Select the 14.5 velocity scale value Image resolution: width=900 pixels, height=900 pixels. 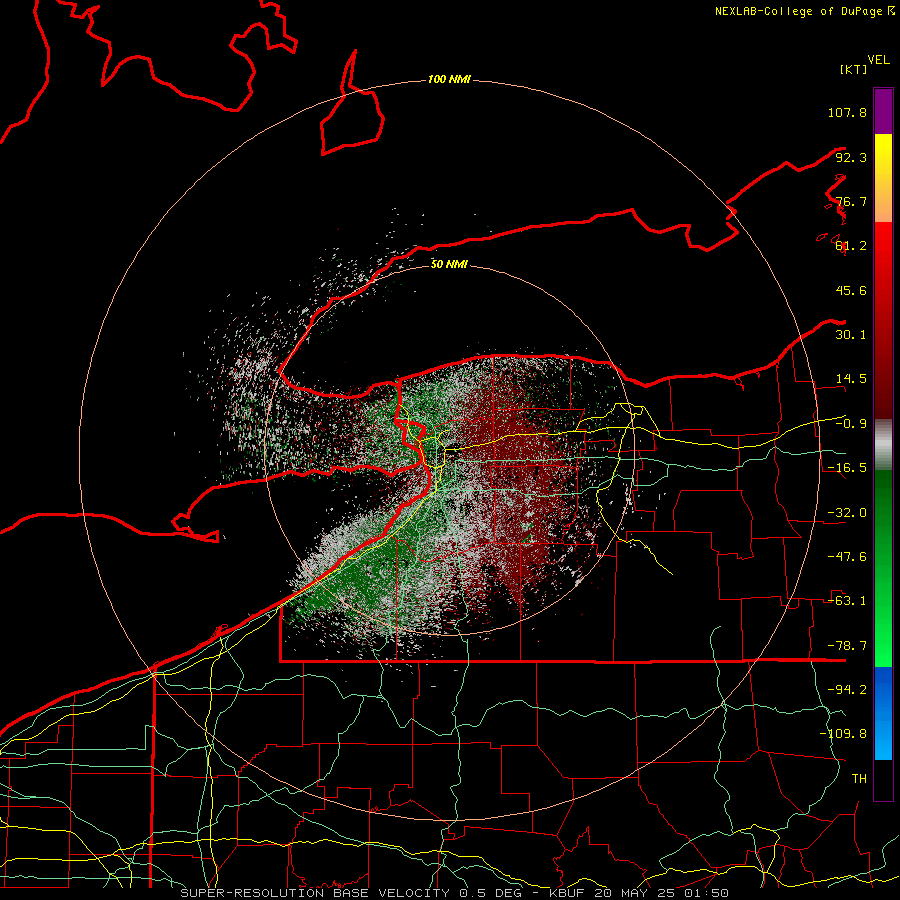(851, 379)
